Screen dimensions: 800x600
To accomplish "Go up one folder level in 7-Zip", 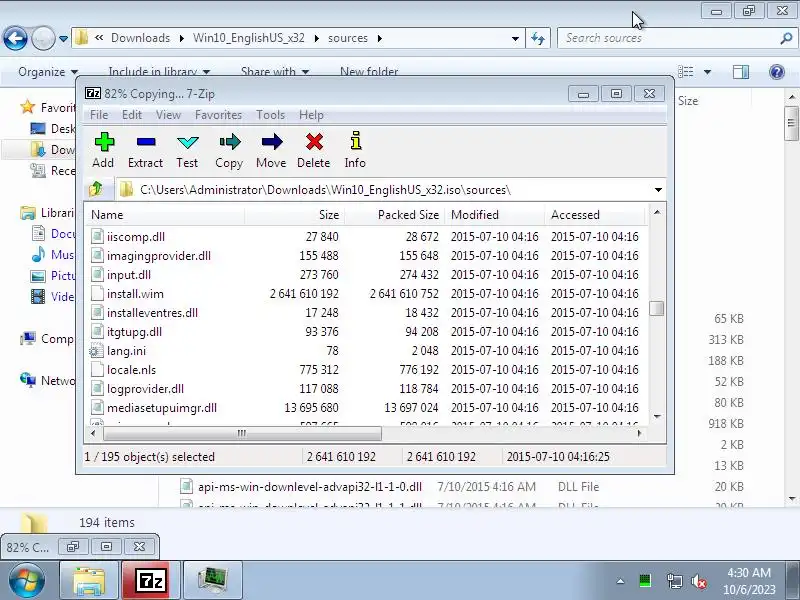I will 96,189.
